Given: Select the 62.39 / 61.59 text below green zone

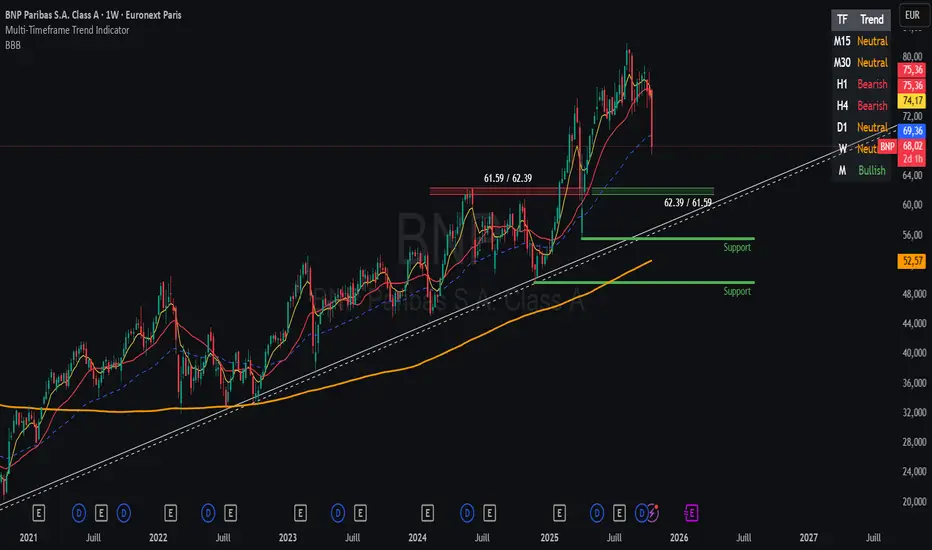Looking at the screenshot, I should pyautogui.click(x=688, y=203).
